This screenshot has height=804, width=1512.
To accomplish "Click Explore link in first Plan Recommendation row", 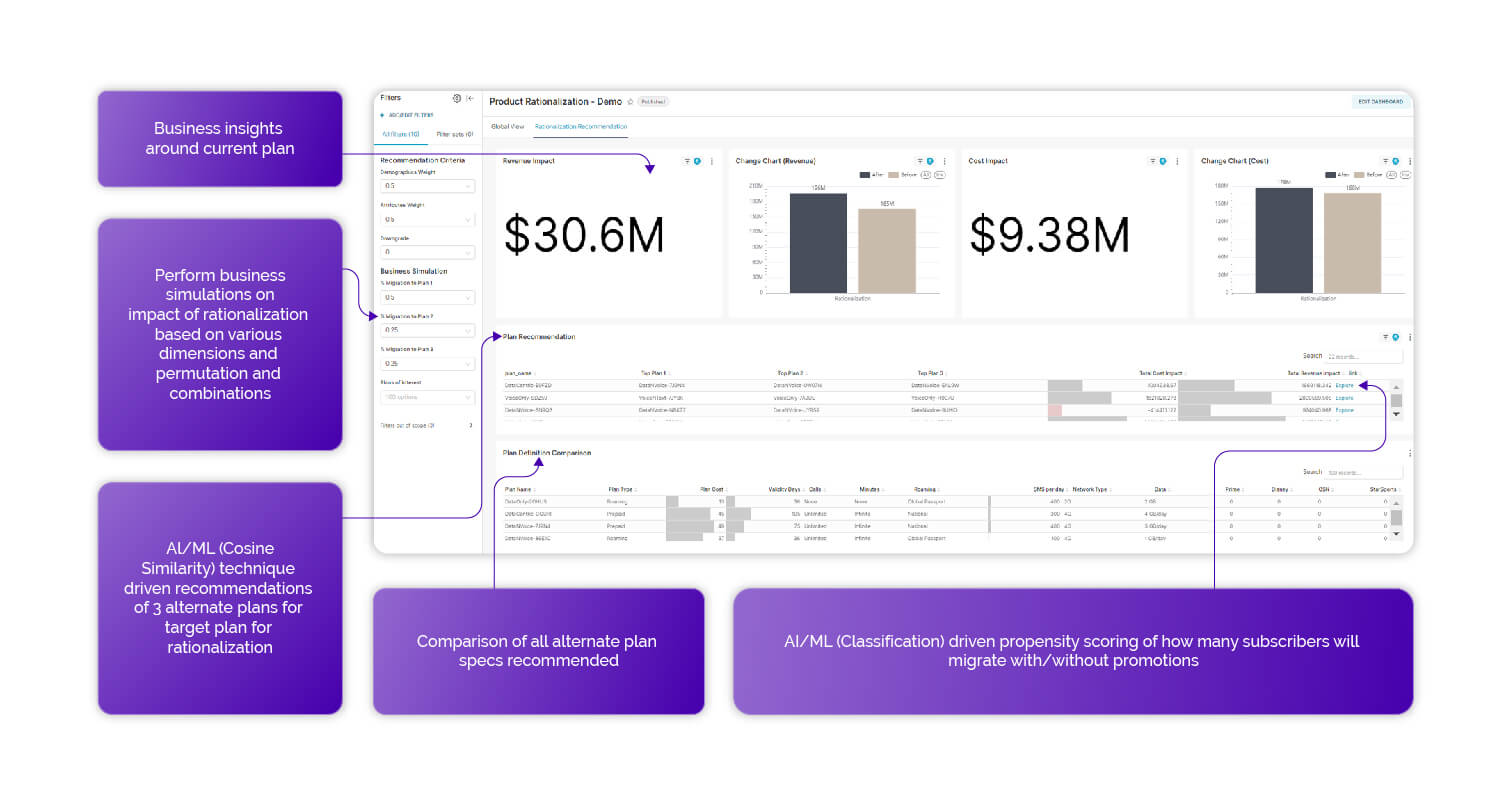I will [1345, 384].
